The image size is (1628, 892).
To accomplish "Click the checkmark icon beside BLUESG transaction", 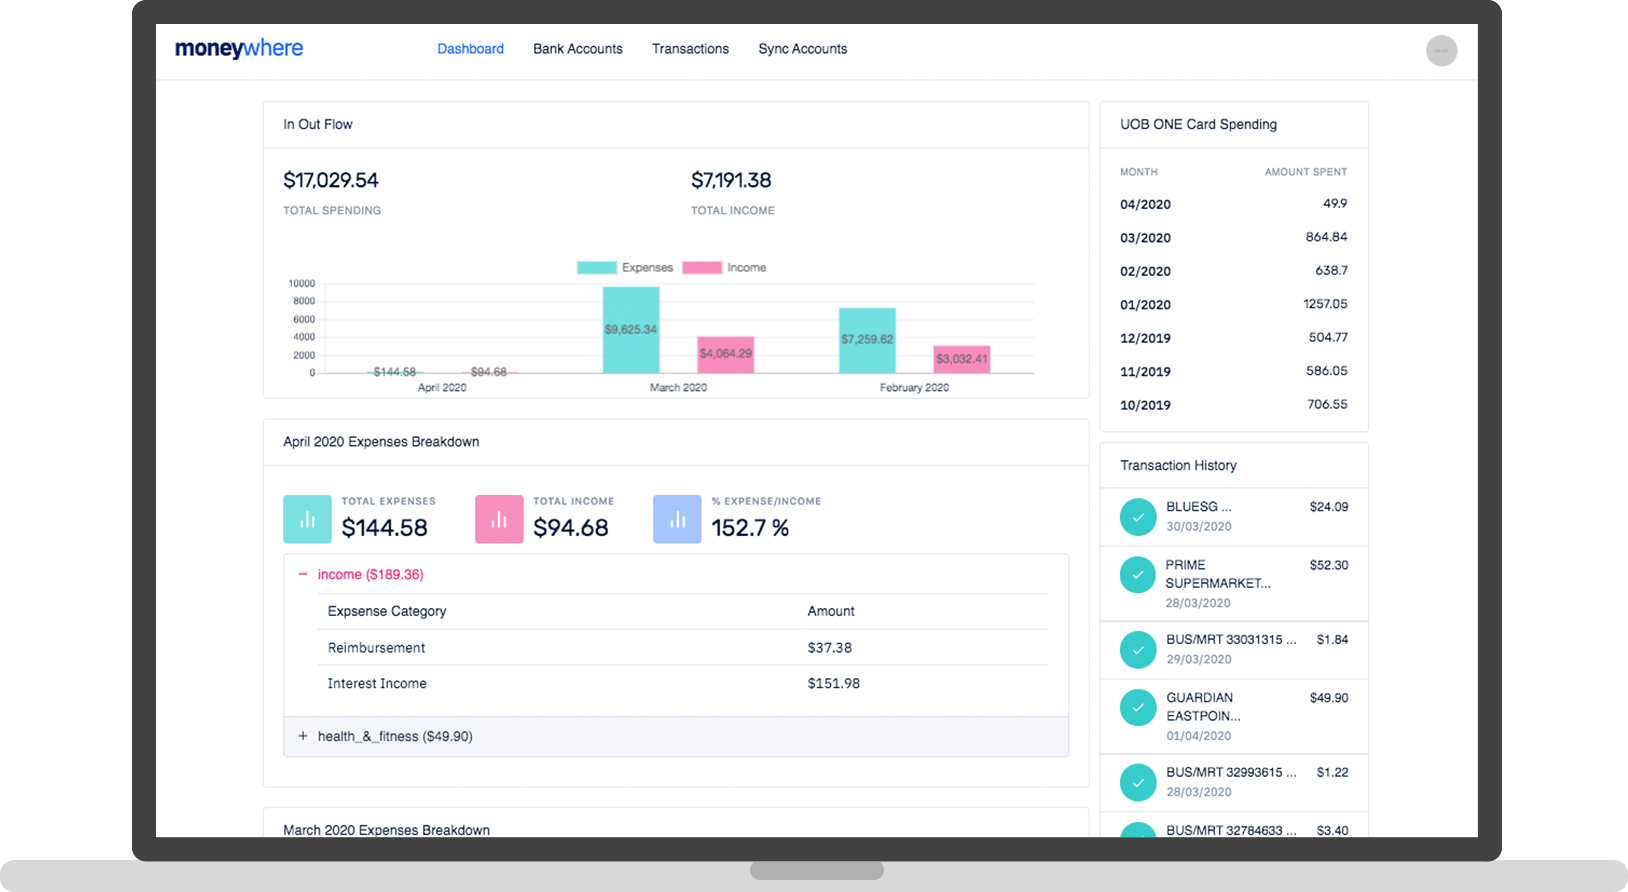I will tap(1138, 517).
